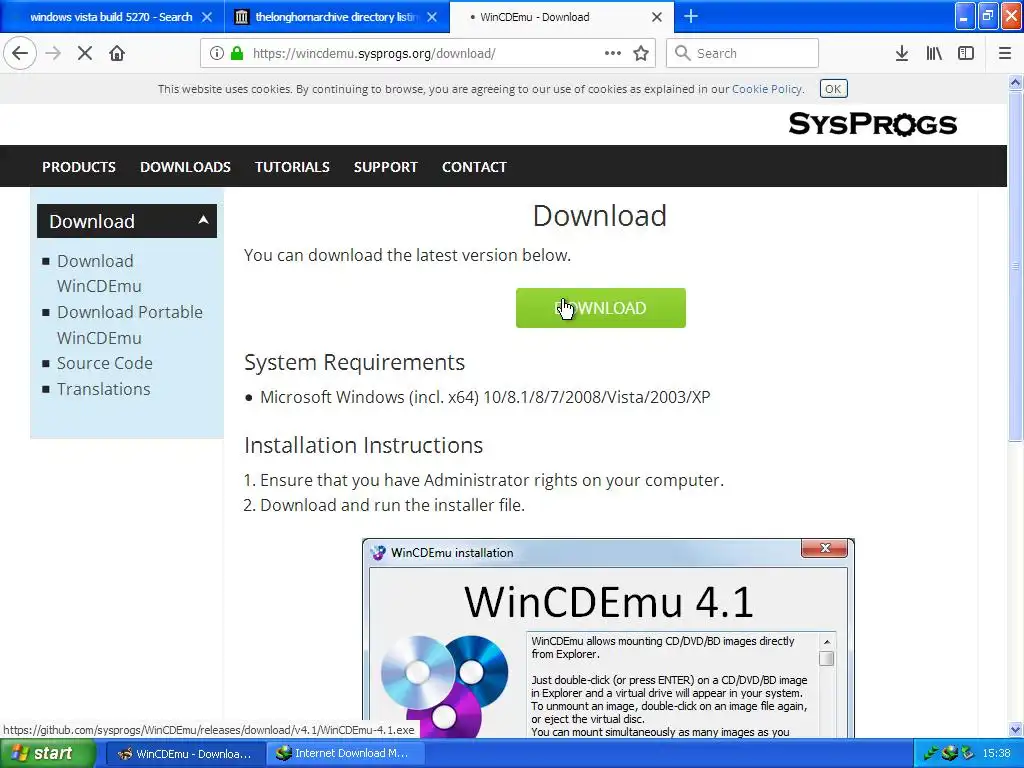This screenshot has height=768, width=1024.
Task: Open the Firefox home page icon
Action: coord(117,53)
